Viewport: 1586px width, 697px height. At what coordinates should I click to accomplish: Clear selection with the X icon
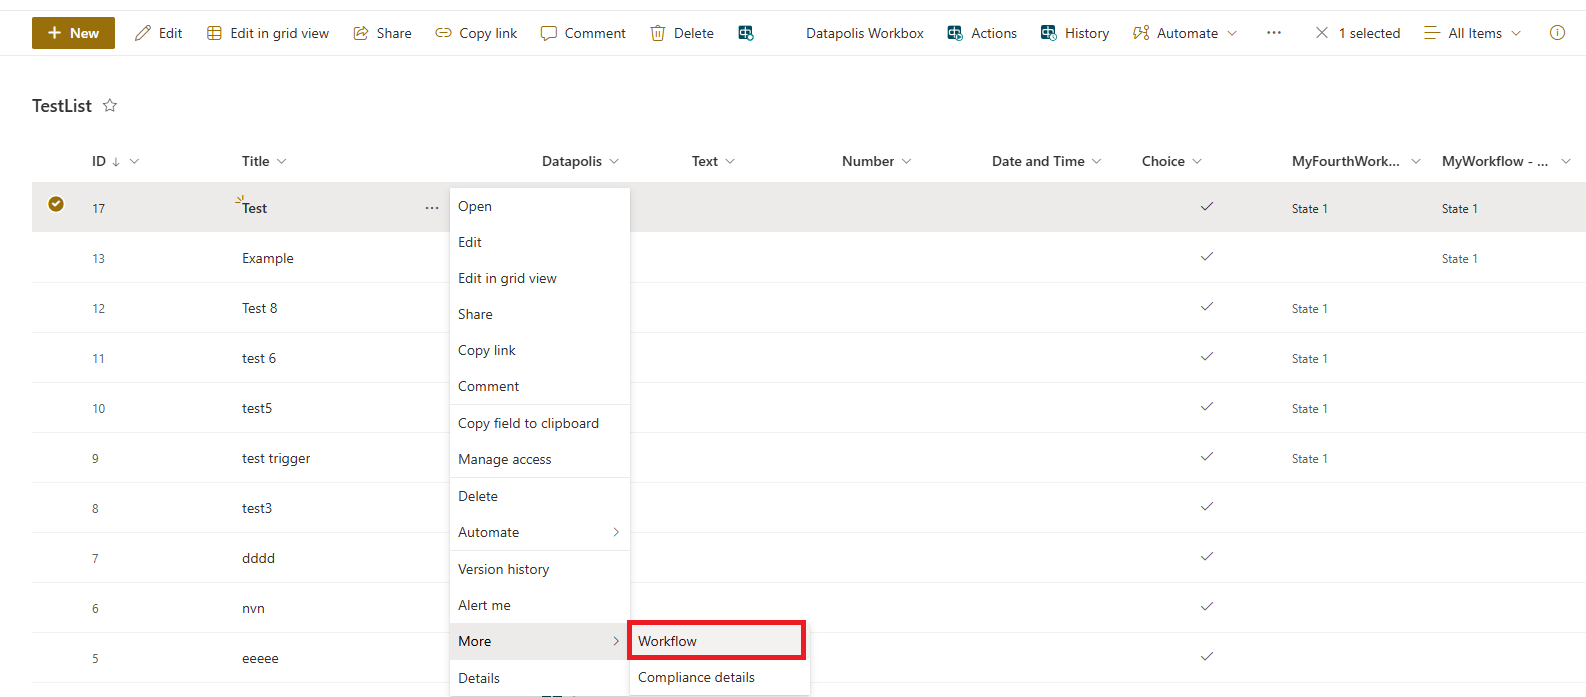(1321, 33)
